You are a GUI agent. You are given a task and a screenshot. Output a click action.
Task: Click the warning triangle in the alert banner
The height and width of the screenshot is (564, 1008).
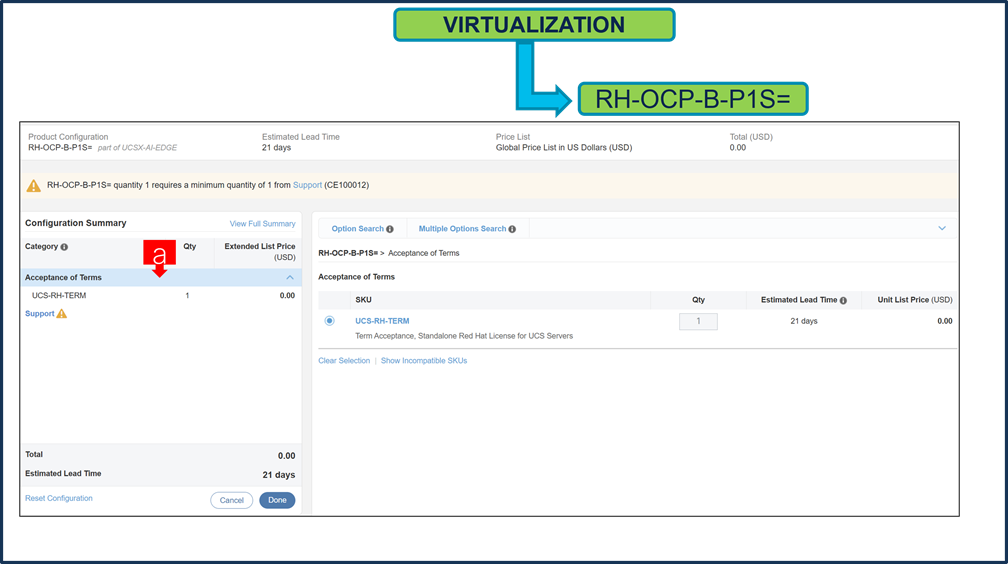[33, 186]
